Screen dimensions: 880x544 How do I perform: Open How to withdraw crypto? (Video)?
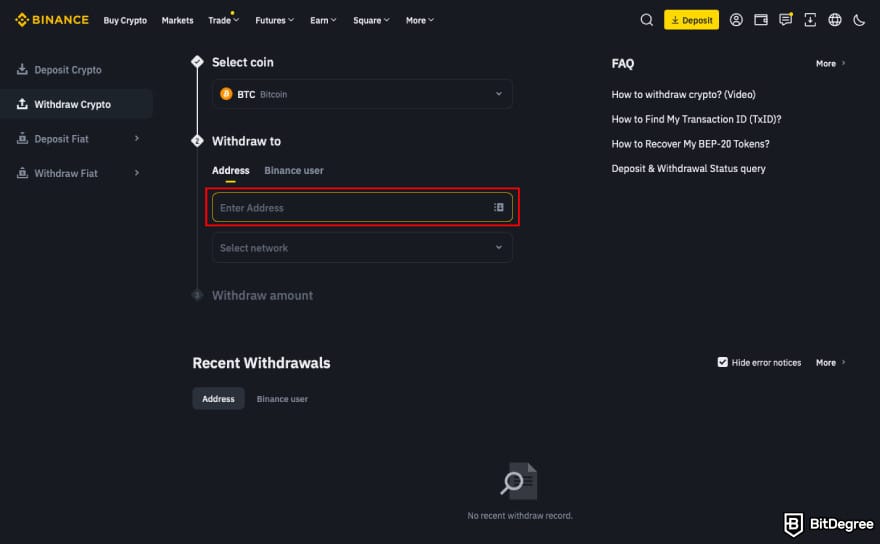(x=683, y=94)
